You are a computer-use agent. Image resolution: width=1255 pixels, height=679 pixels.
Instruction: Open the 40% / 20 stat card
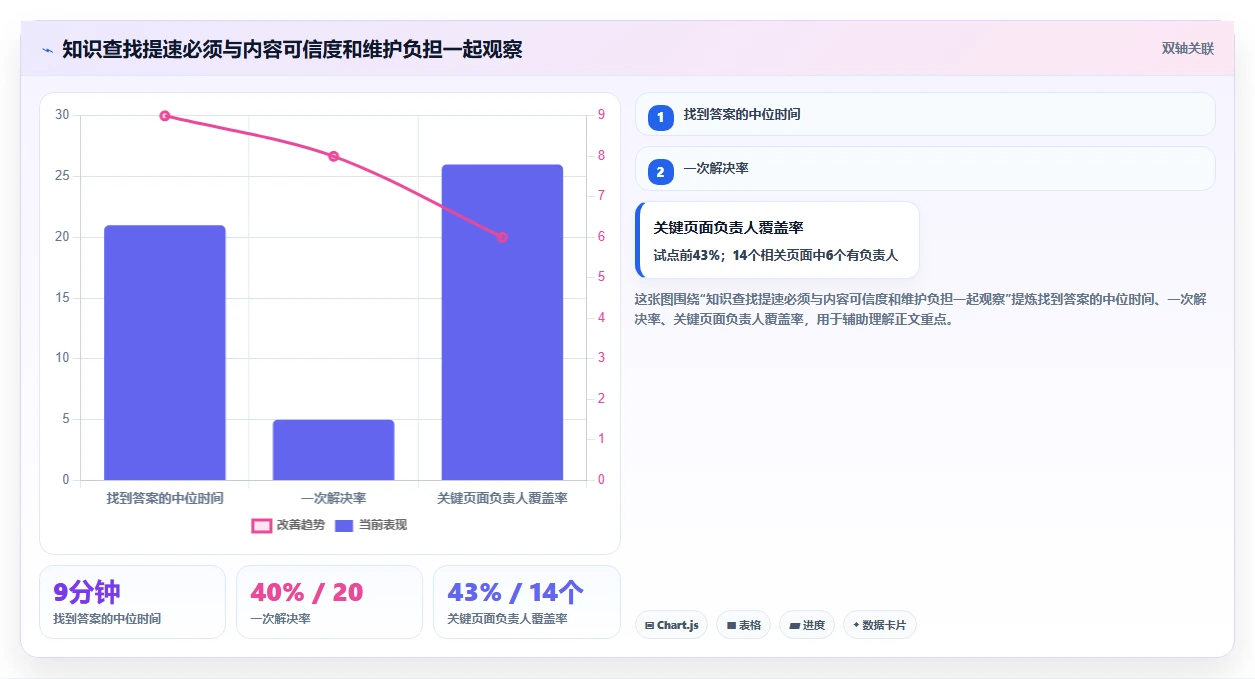coord(329,602)
